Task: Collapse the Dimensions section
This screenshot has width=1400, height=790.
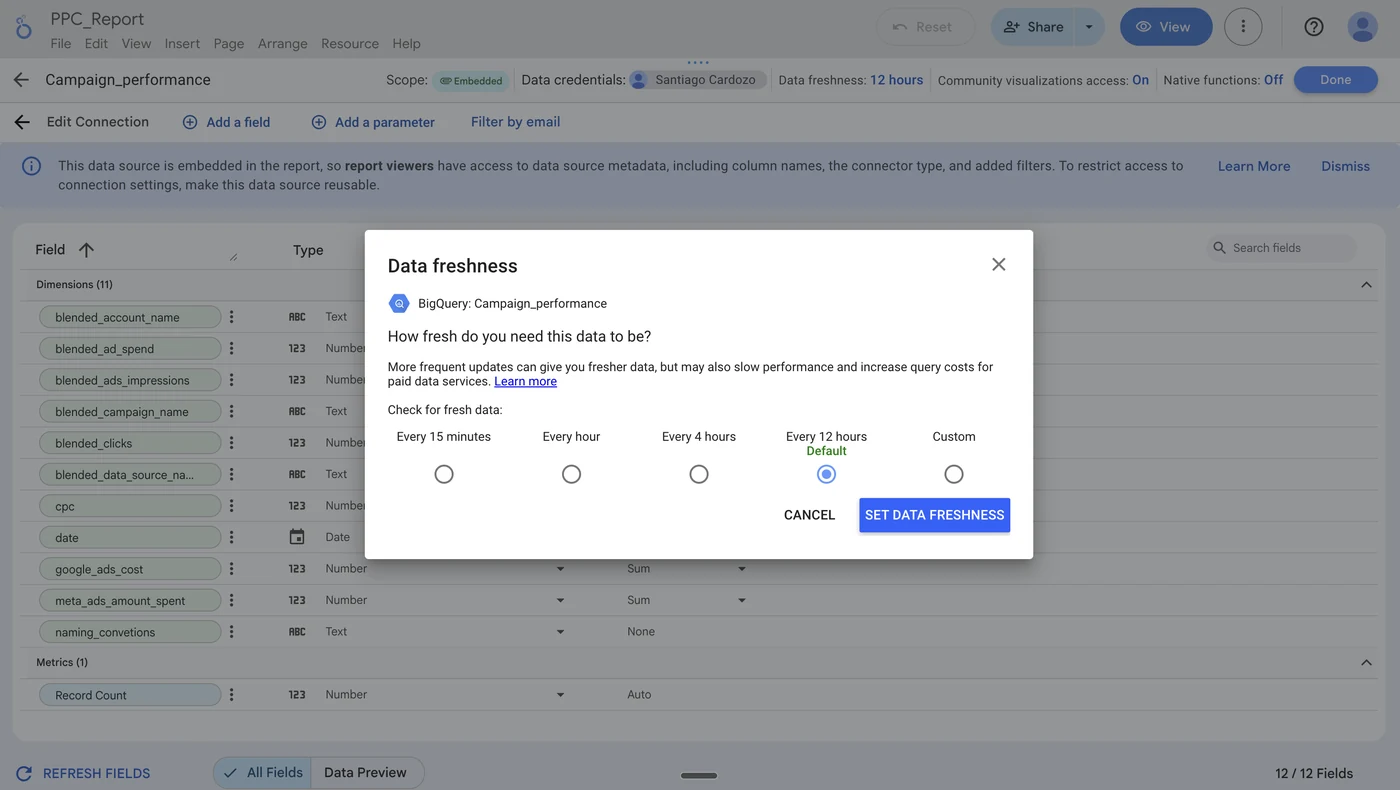Action: tap(1366, 284)
